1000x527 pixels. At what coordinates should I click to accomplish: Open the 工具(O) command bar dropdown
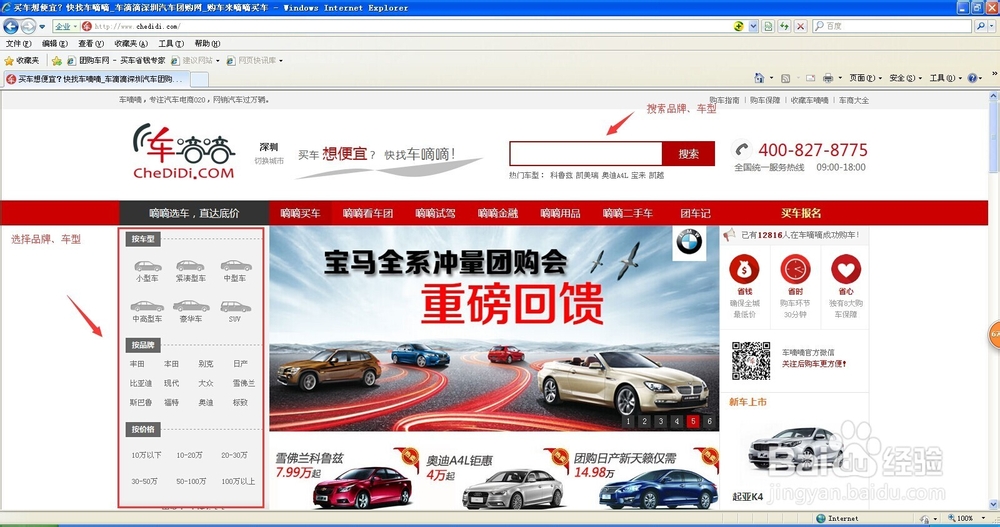(946, 78)
